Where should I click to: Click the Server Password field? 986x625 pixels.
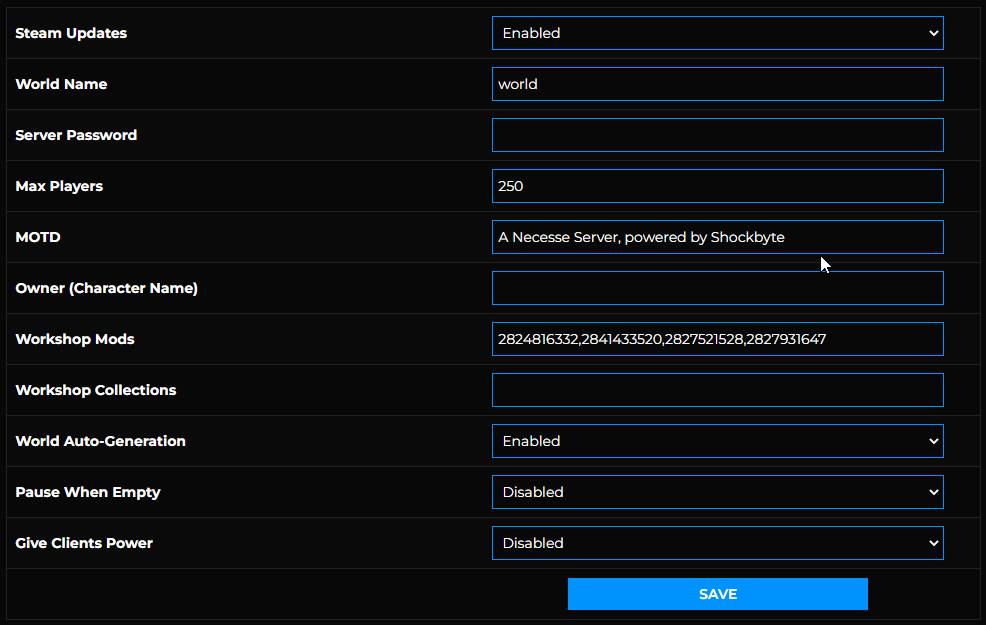click(717, 135)
